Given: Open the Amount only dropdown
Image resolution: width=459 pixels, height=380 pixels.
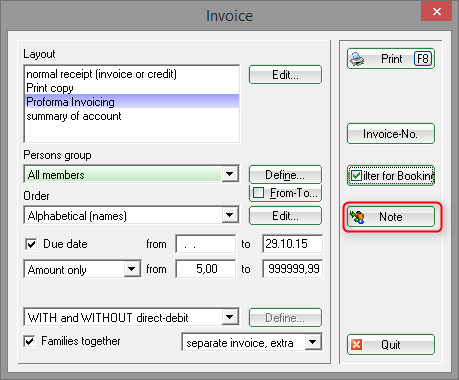Looking at the screenshot, I should click(132, 269).
